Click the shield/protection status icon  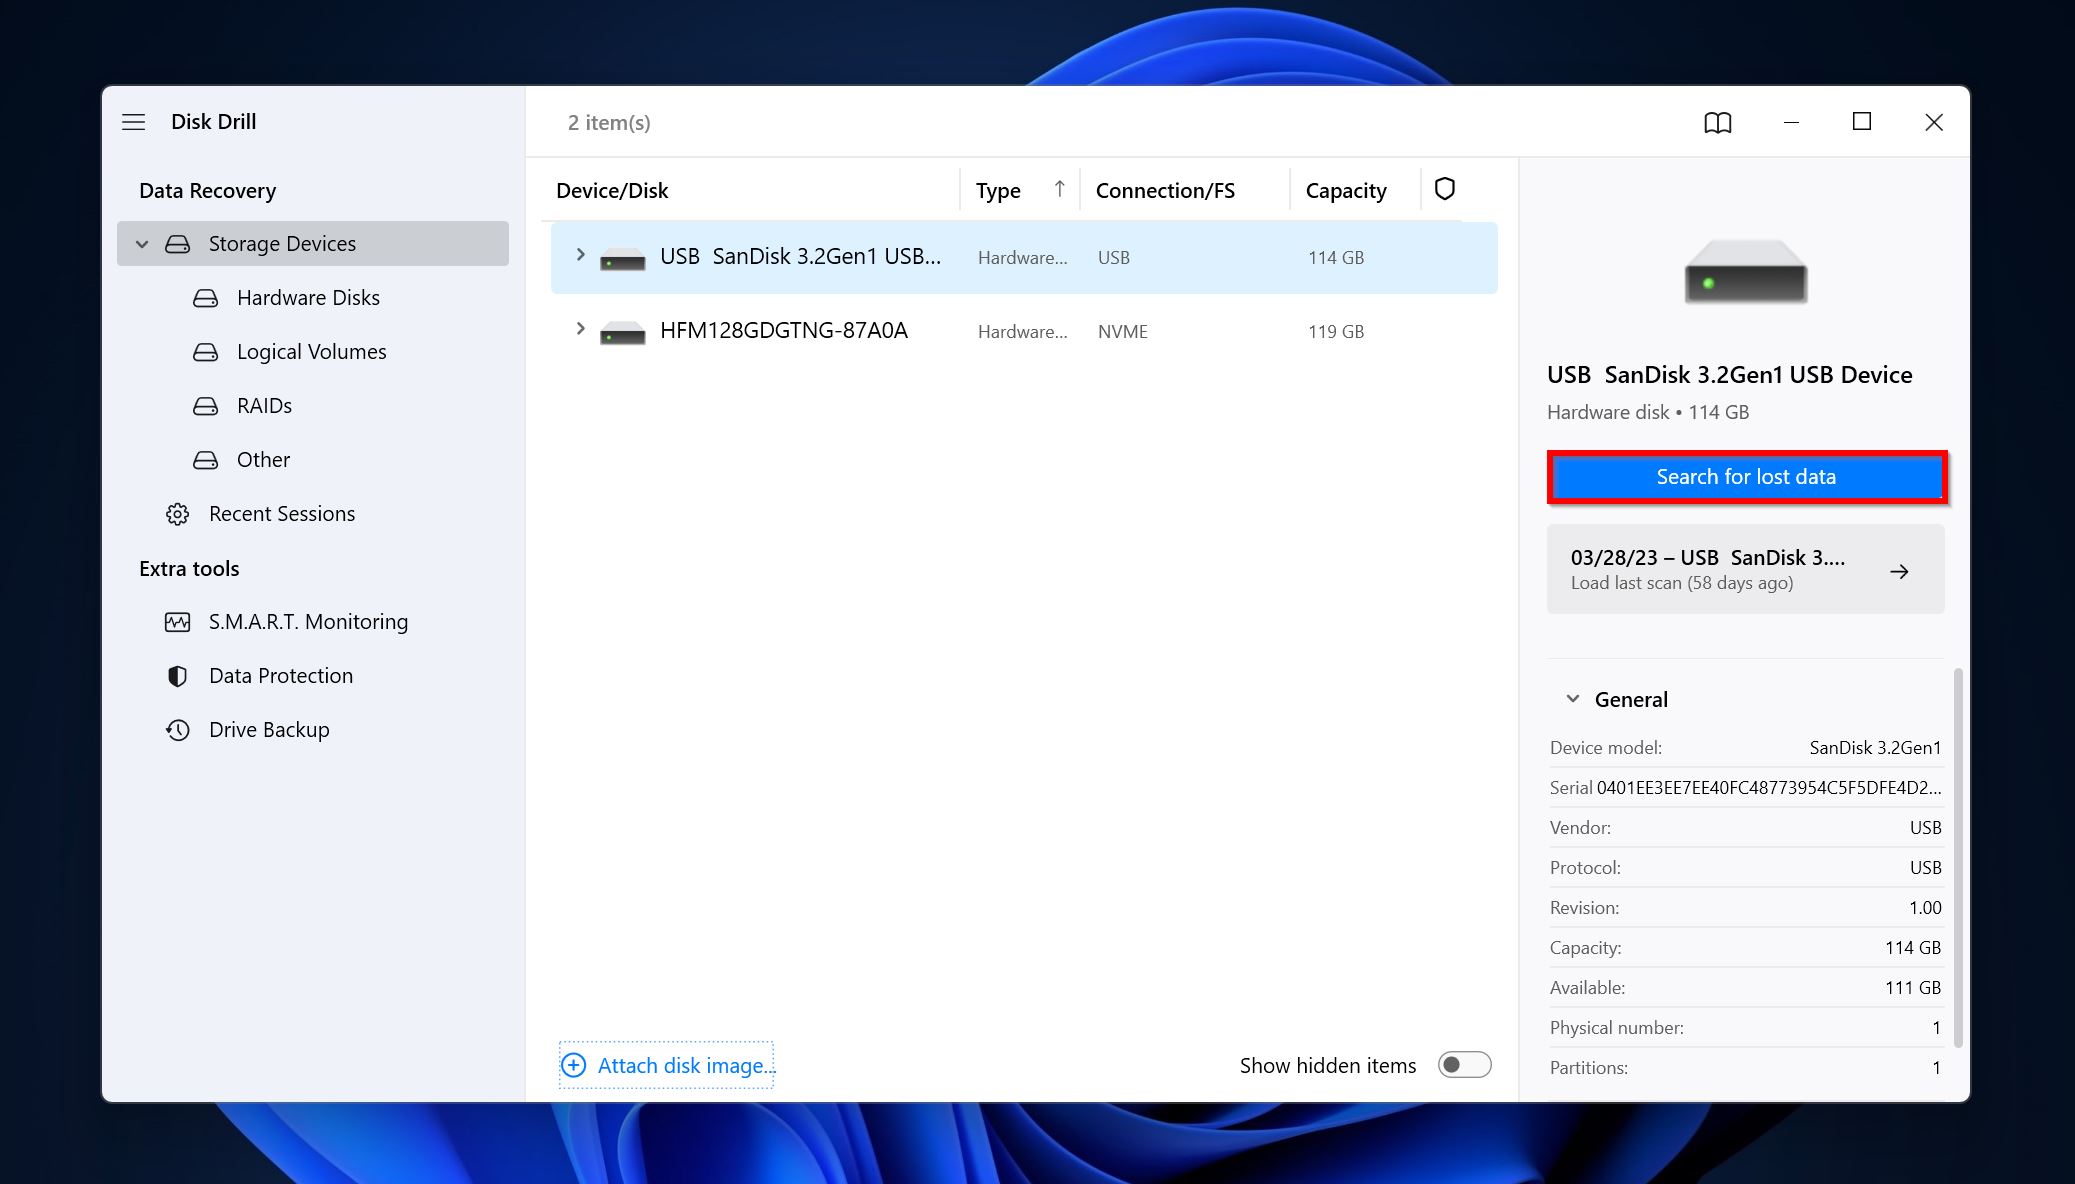click(x=1444, y=188)
